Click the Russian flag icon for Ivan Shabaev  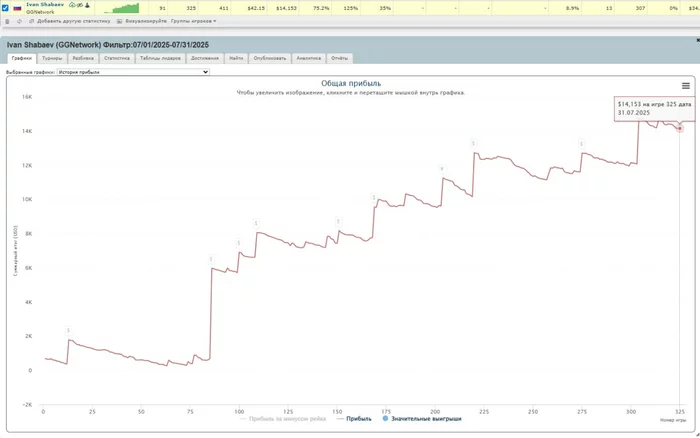click(x=17, y=8)
